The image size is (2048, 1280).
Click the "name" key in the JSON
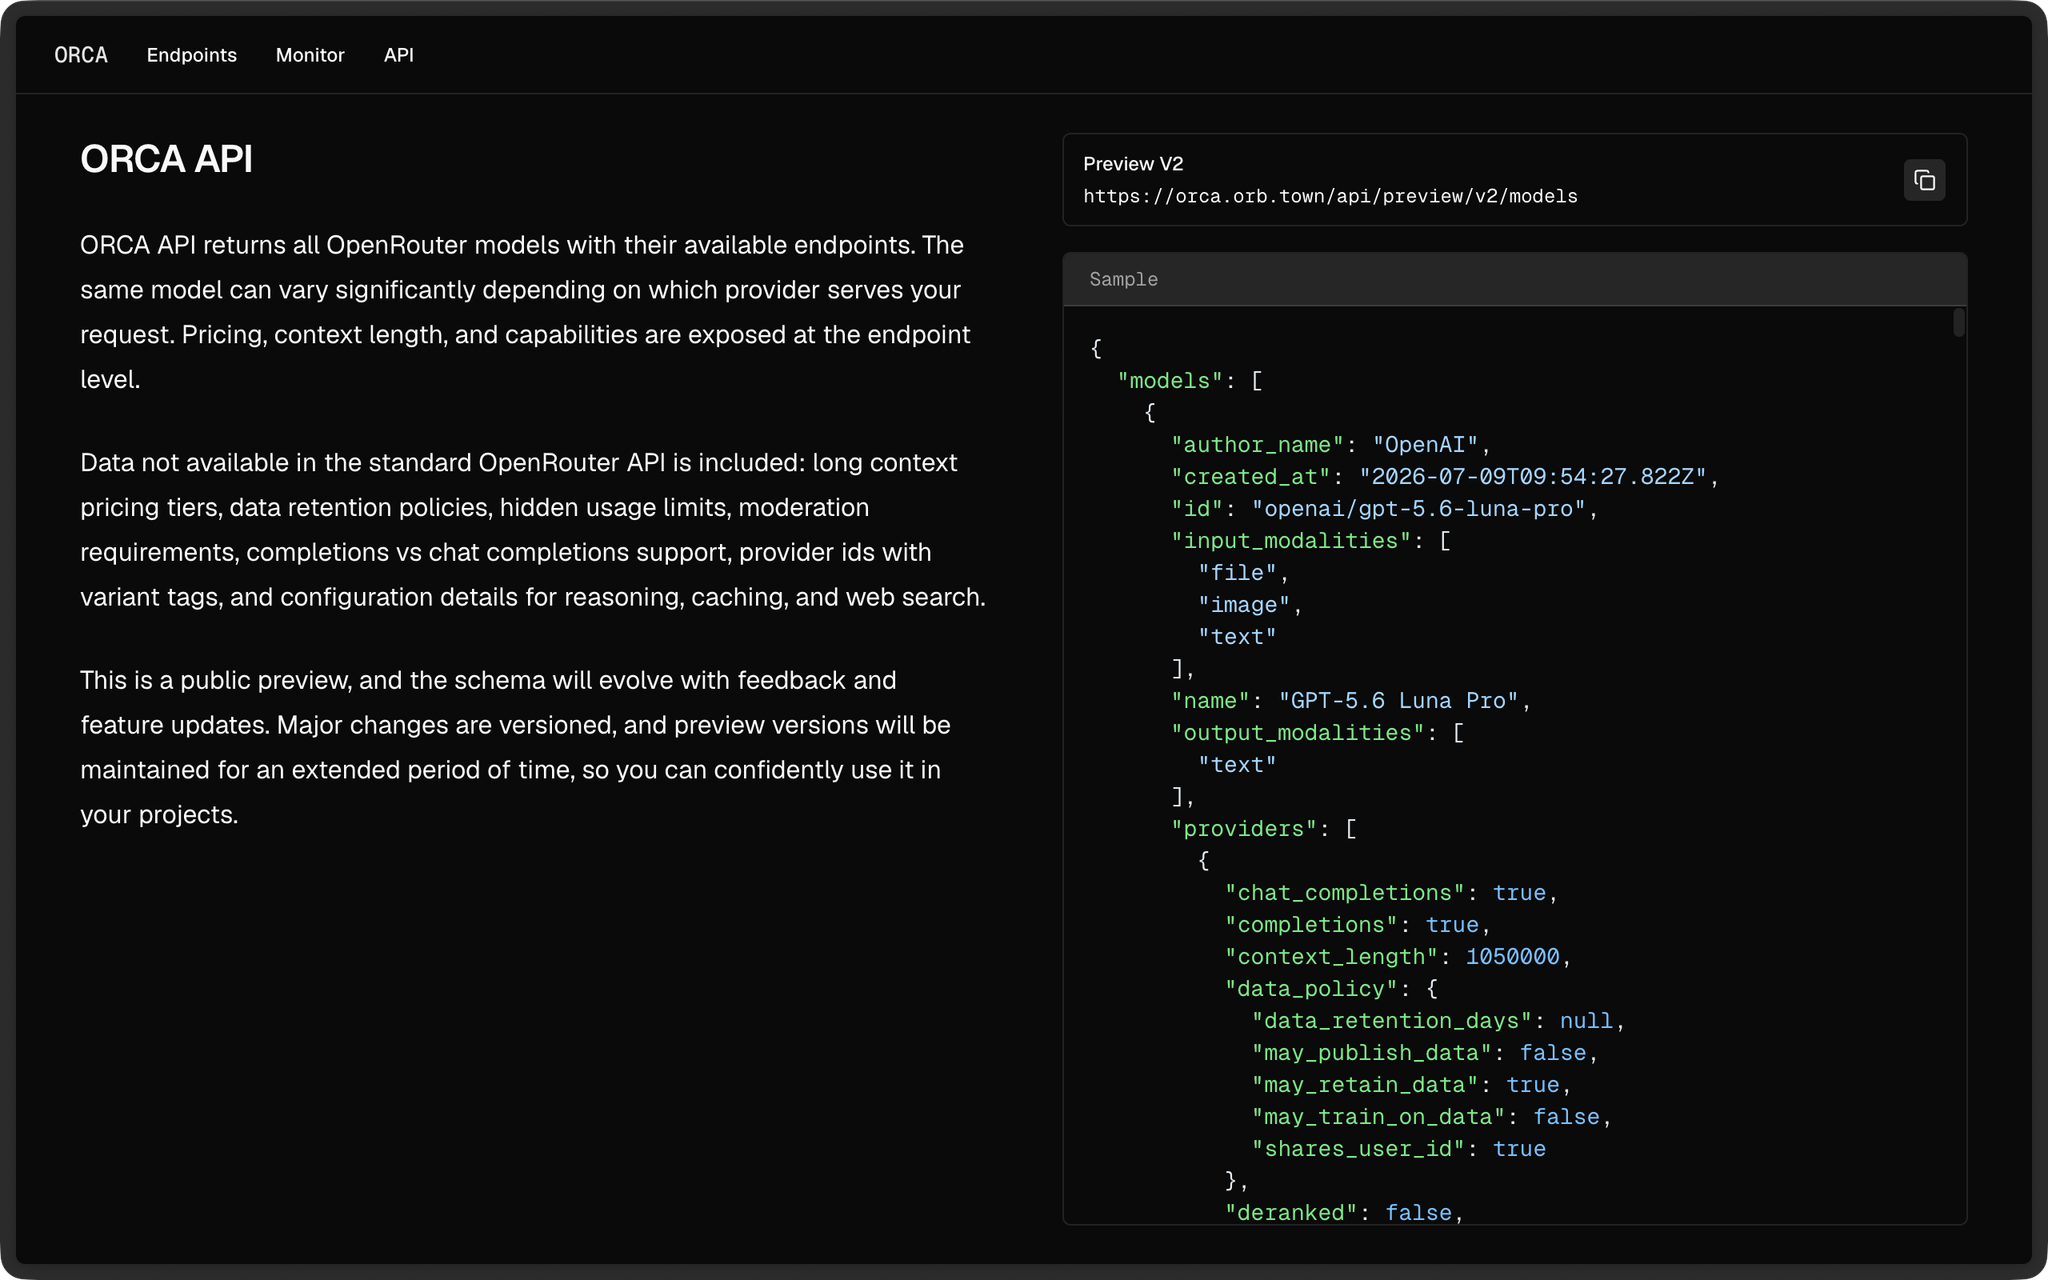pos(1211,701)
